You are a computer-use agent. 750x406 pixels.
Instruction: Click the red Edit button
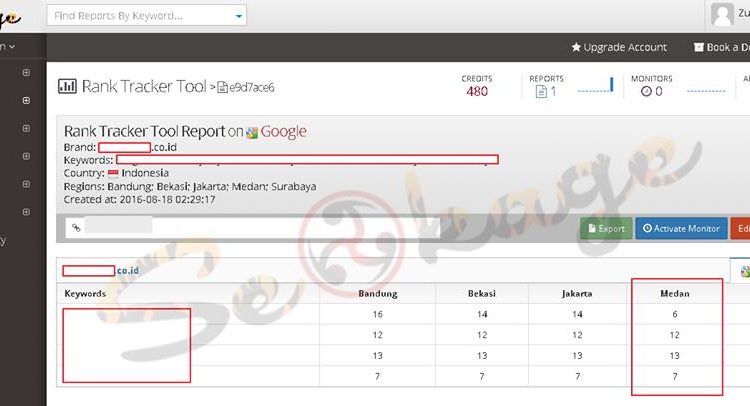(741, 228)
